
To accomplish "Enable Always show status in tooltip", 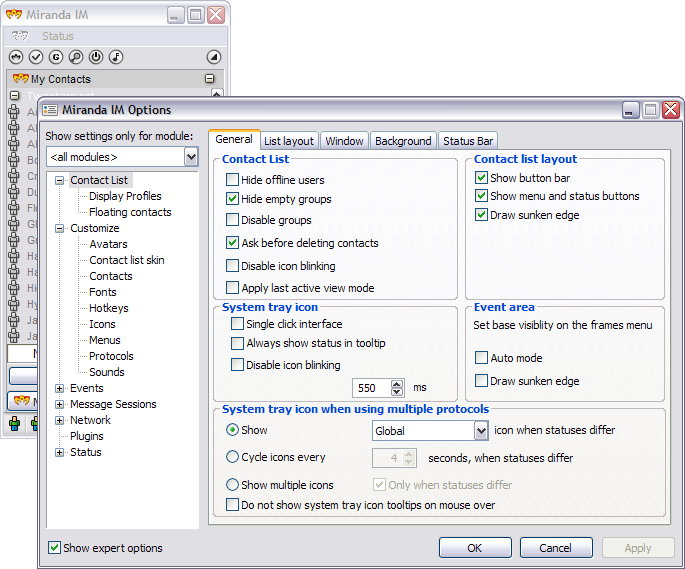I will 237,343.
